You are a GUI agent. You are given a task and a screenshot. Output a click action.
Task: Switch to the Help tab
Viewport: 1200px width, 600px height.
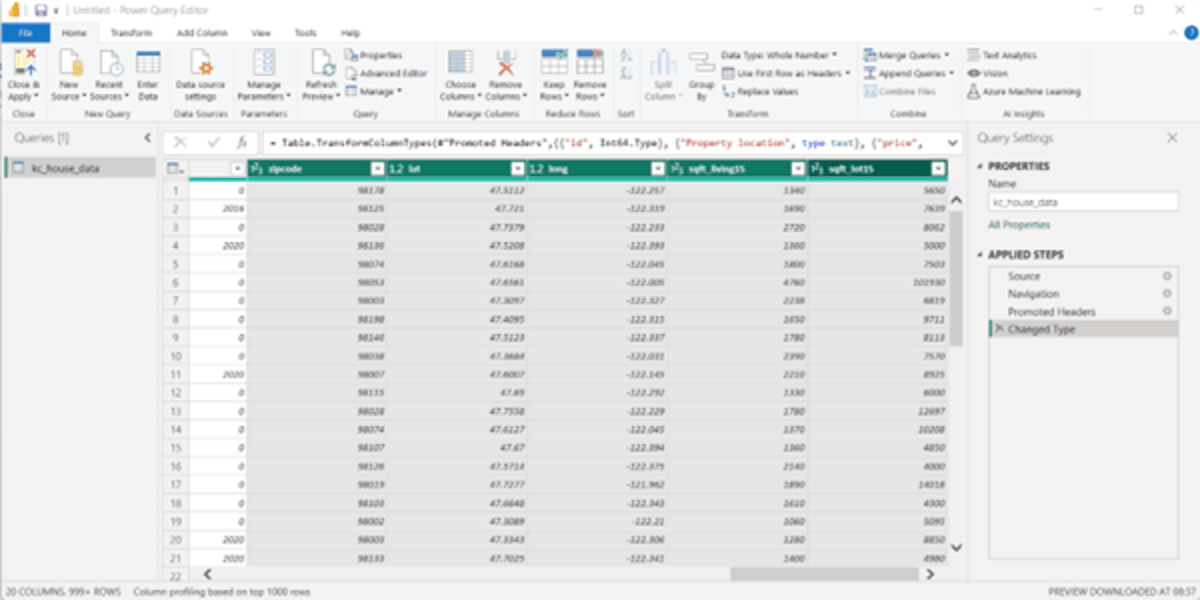tap(350, 33)
